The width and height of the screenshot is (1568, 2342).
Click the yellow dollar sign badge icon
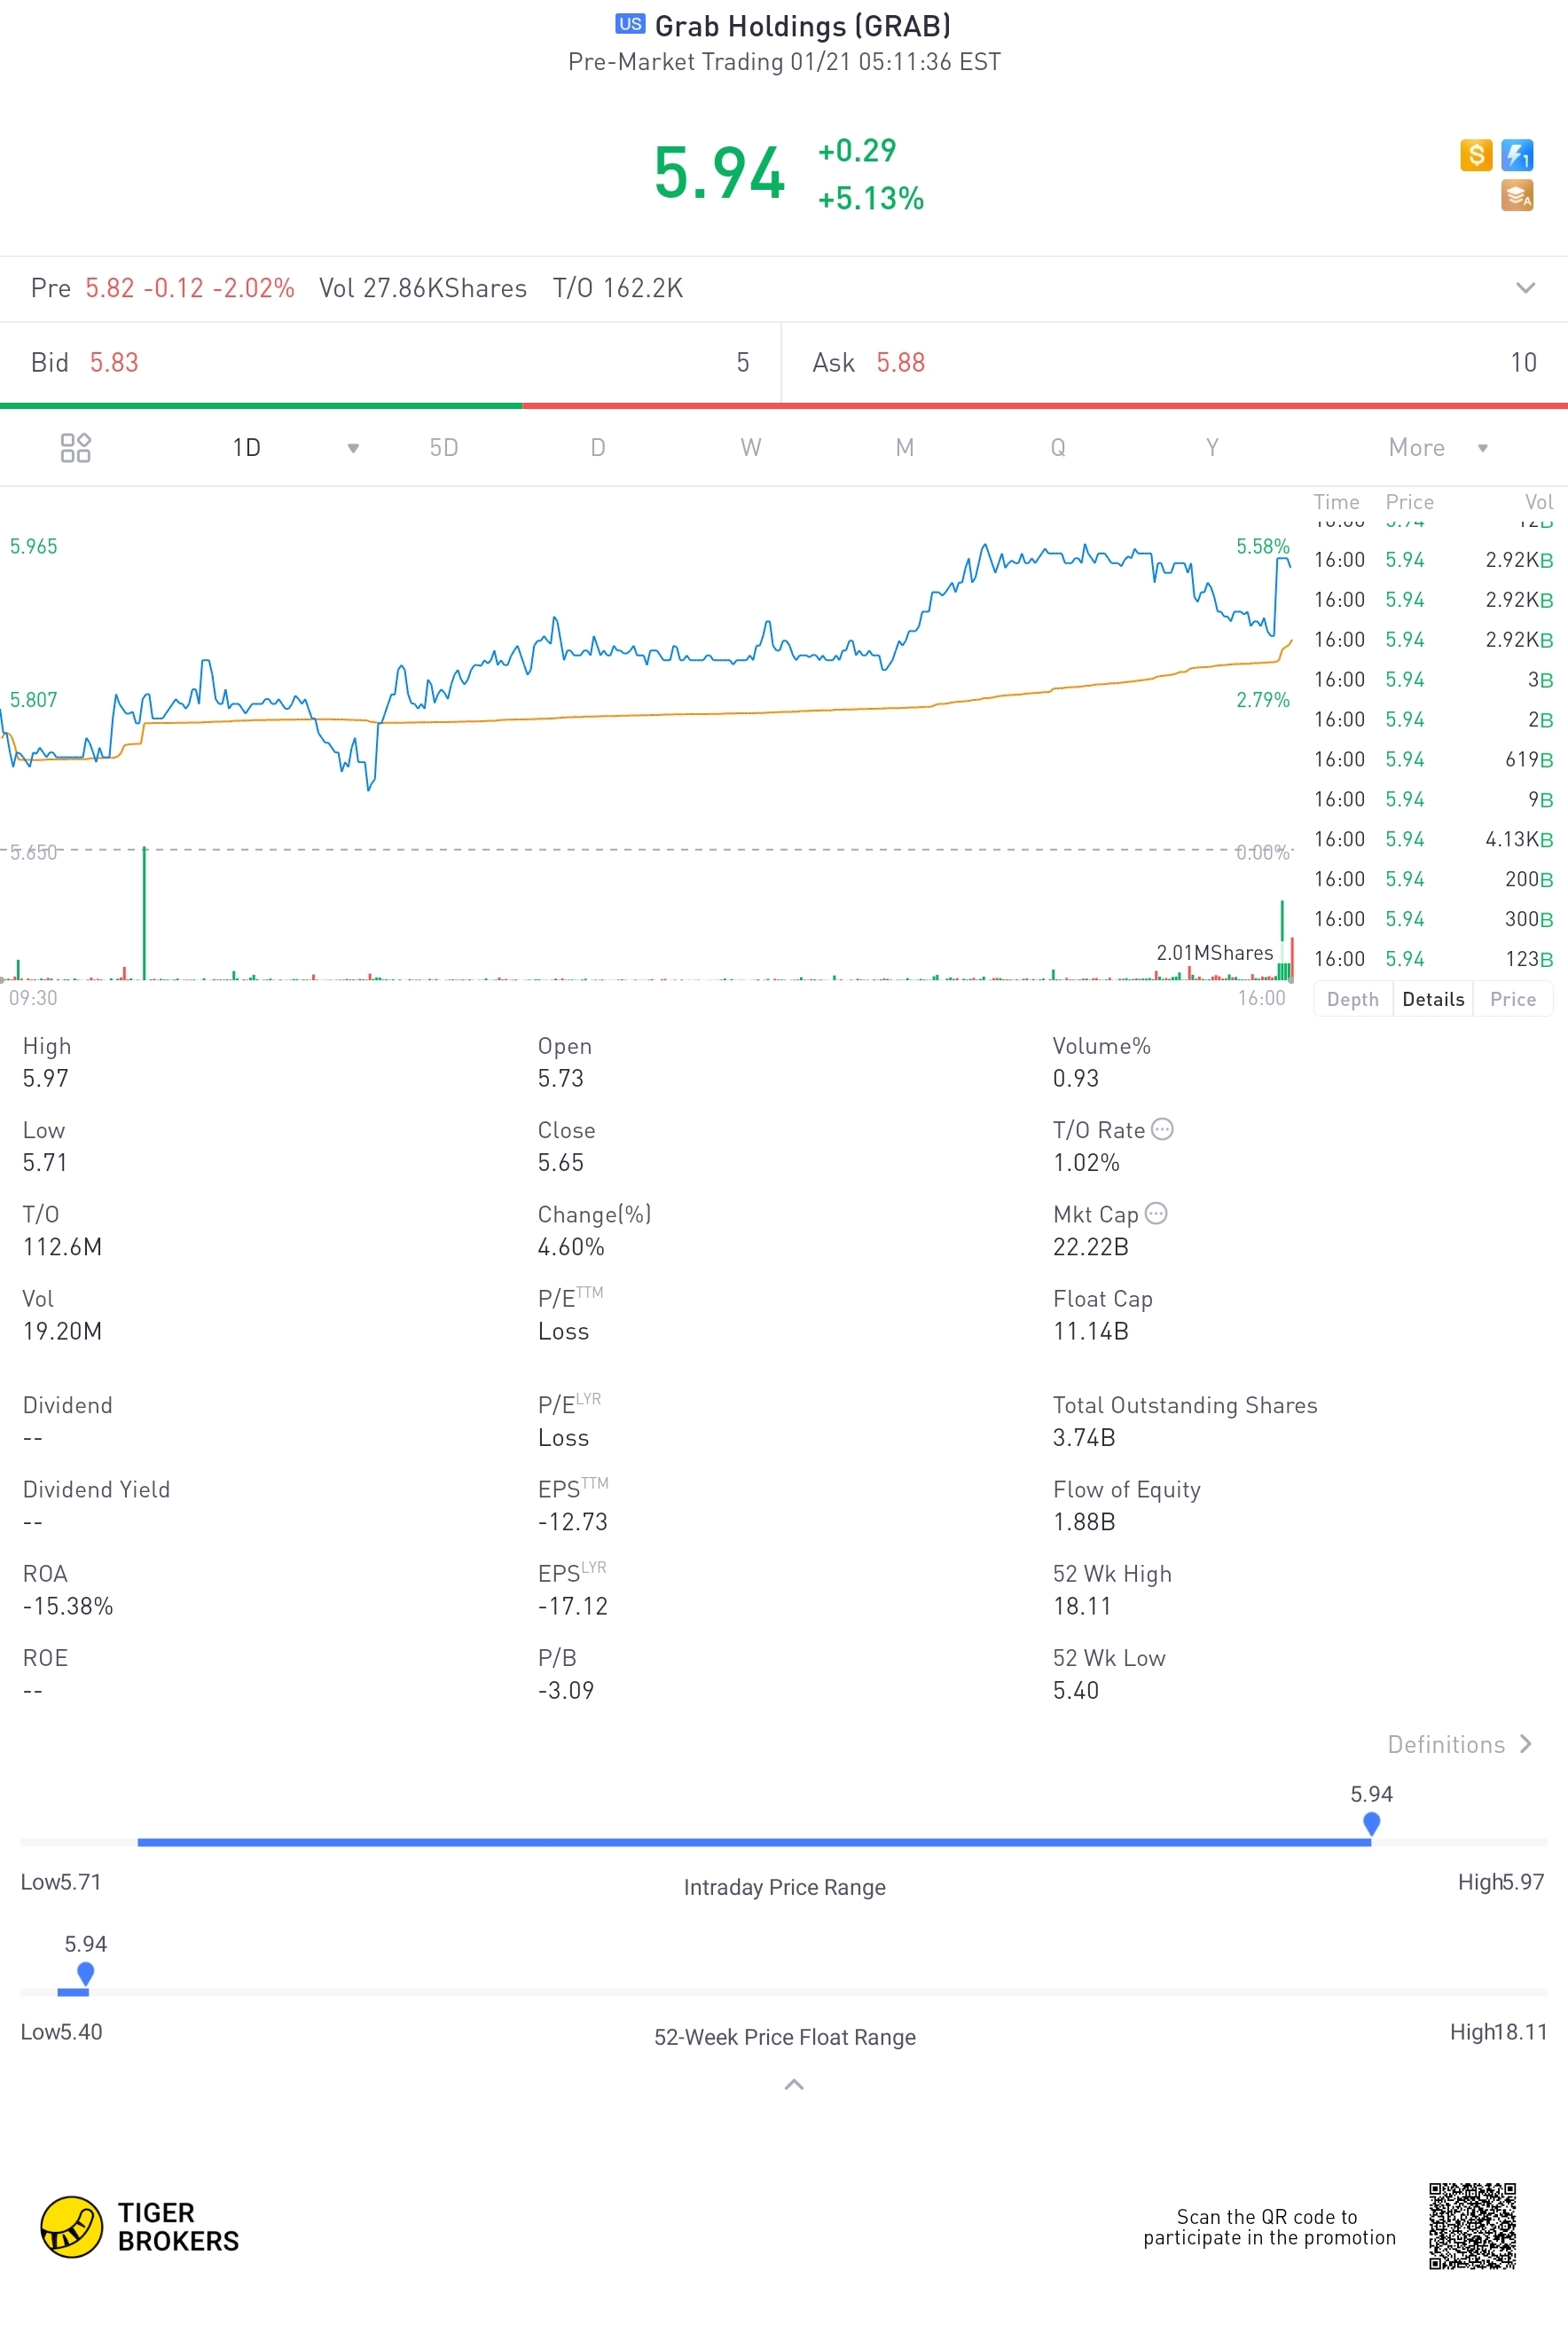[1475, 155]
